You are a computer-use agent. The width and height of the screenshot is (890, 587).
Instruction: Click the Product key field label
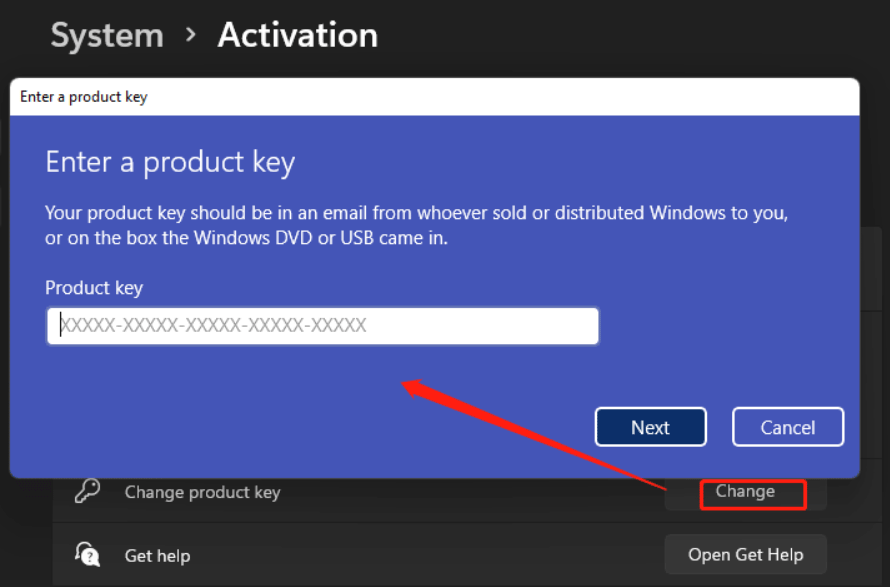point(94,288)
